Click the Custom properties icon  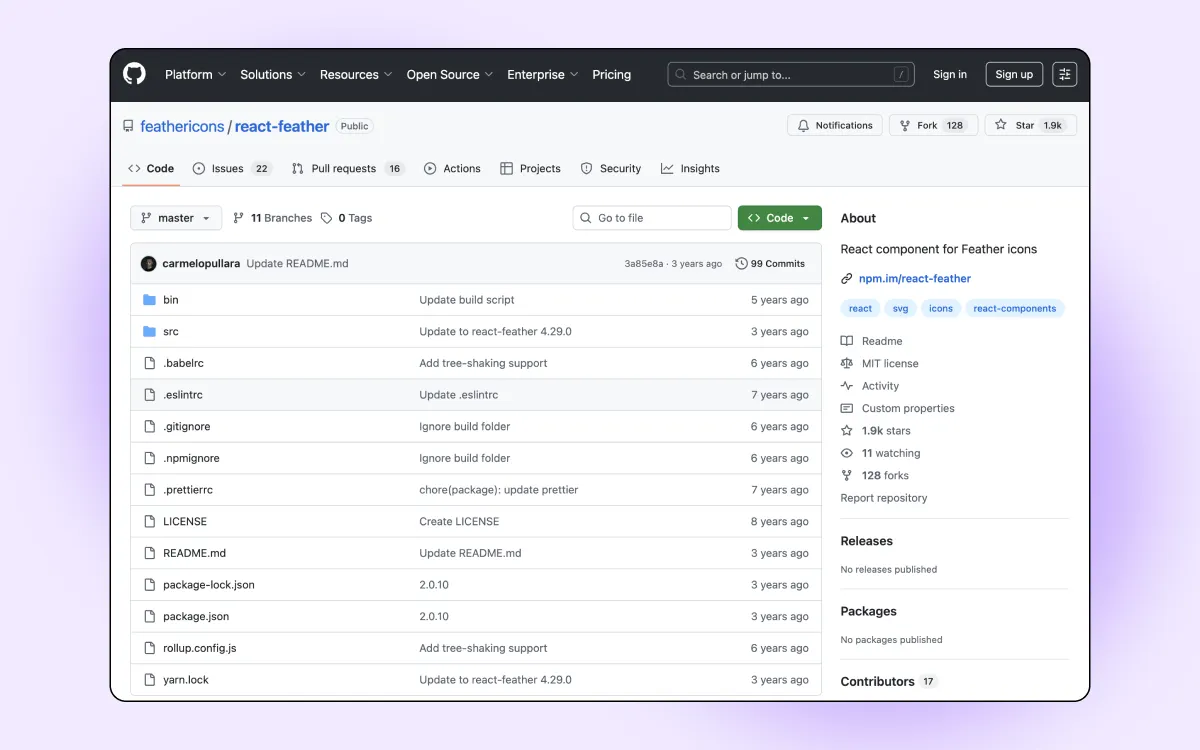[x=847, y=408]
